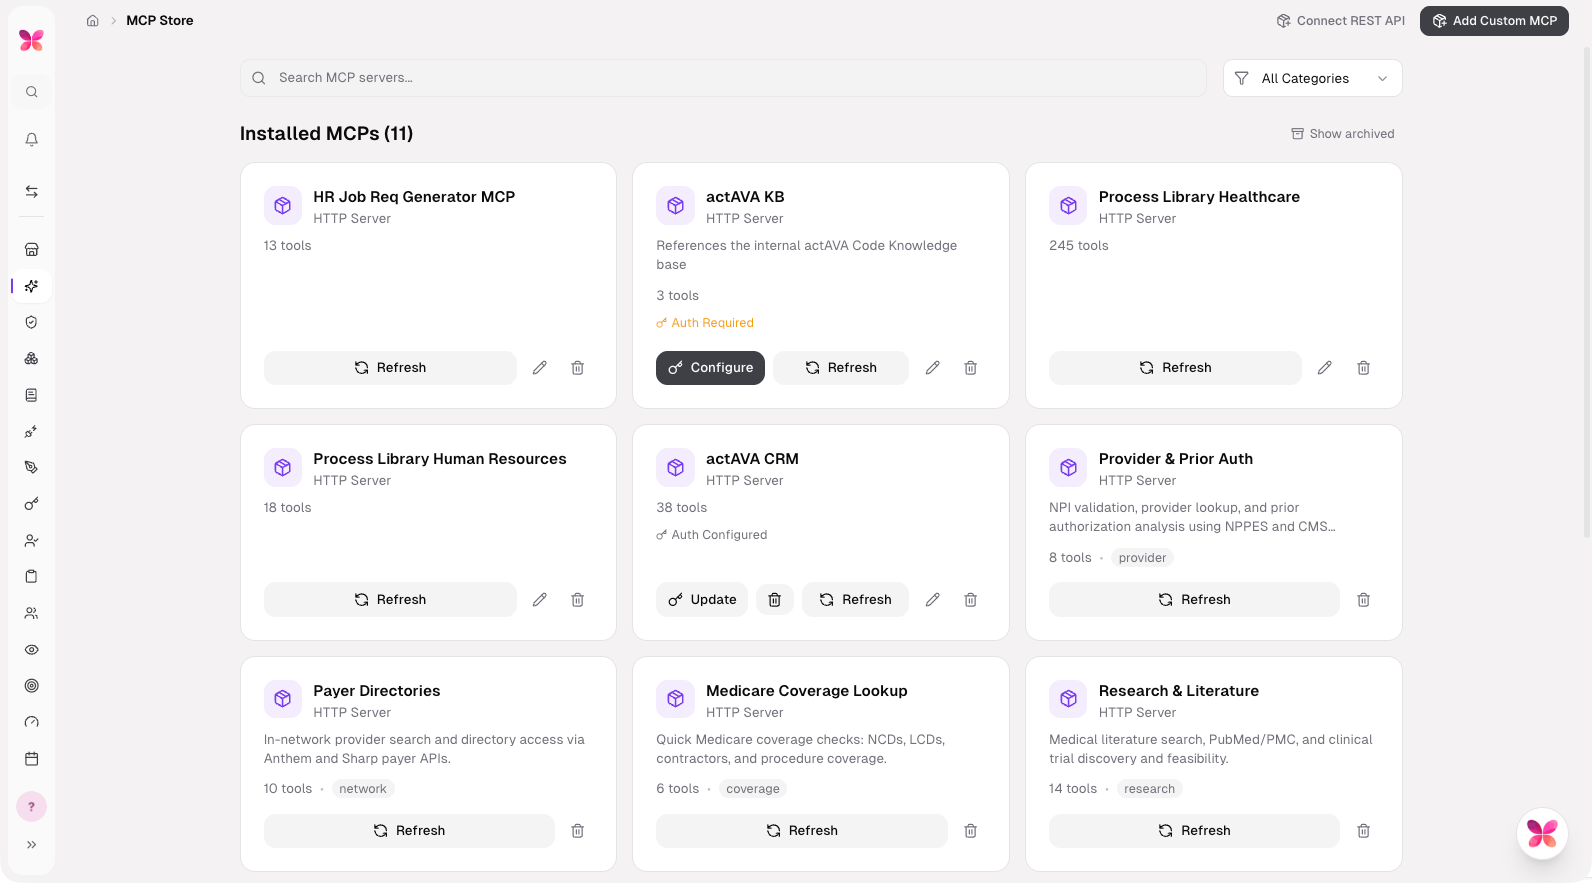
Task: Expand the All Categories dropdown
Action: 1312,78
